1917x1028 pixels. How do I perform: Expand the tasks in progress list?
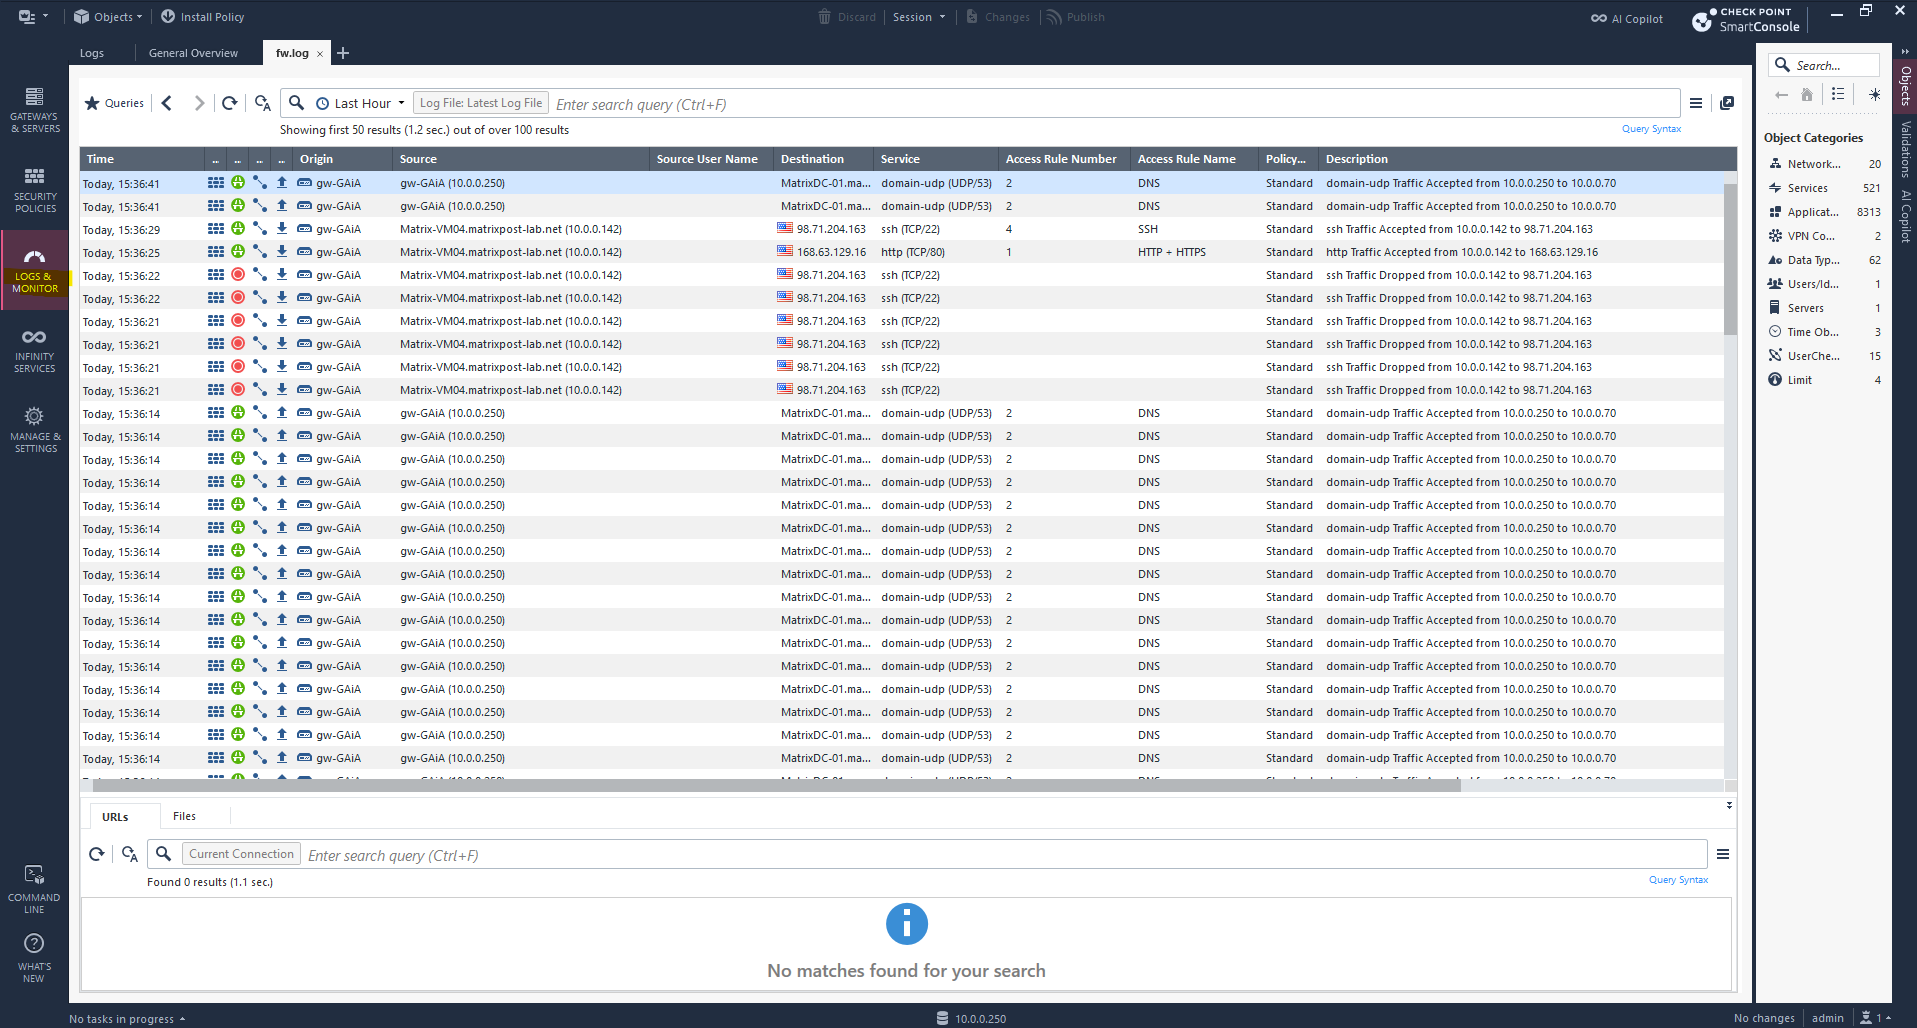point(127,1019)
